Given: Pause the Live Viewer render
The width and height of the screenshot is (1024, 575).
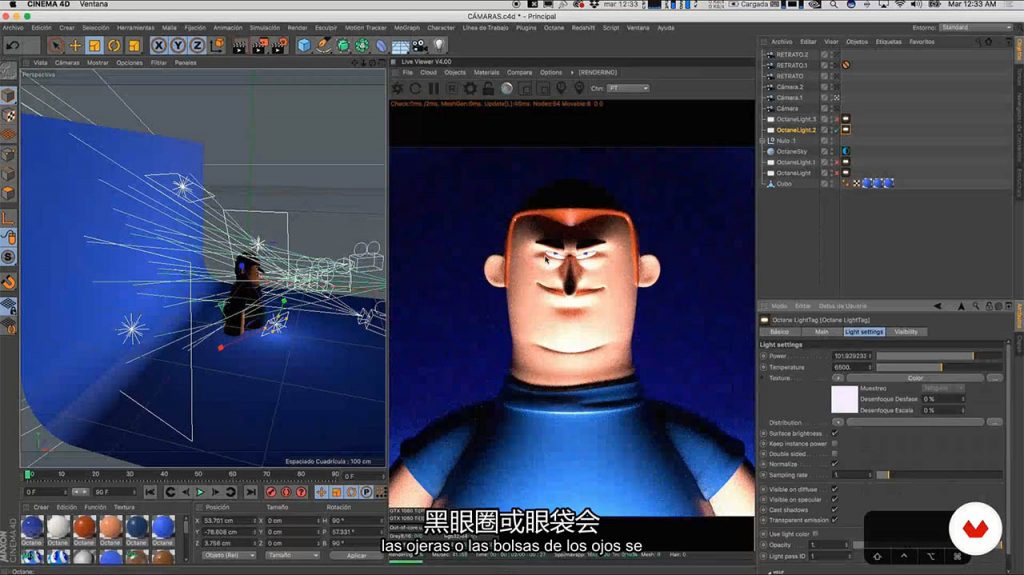Looking at the screenshot, I should click(x=434, y=88).
